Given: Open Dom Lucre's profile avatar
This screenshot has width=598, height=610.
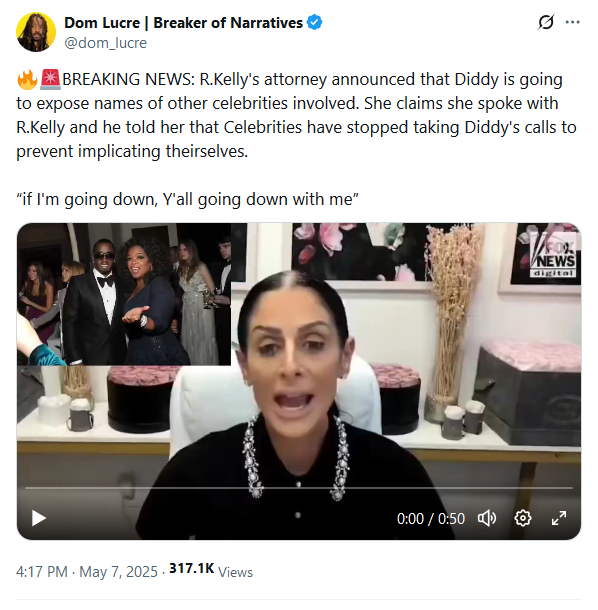Looking at the screenshot, I should point(36,32).
